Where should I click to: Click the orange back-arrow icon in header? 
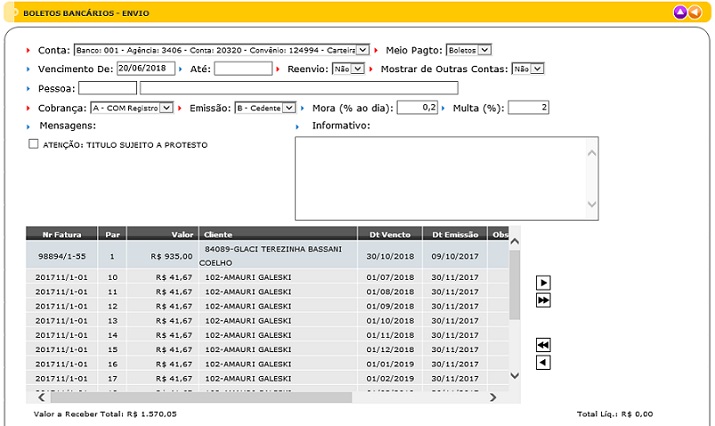tap(695, 12)
